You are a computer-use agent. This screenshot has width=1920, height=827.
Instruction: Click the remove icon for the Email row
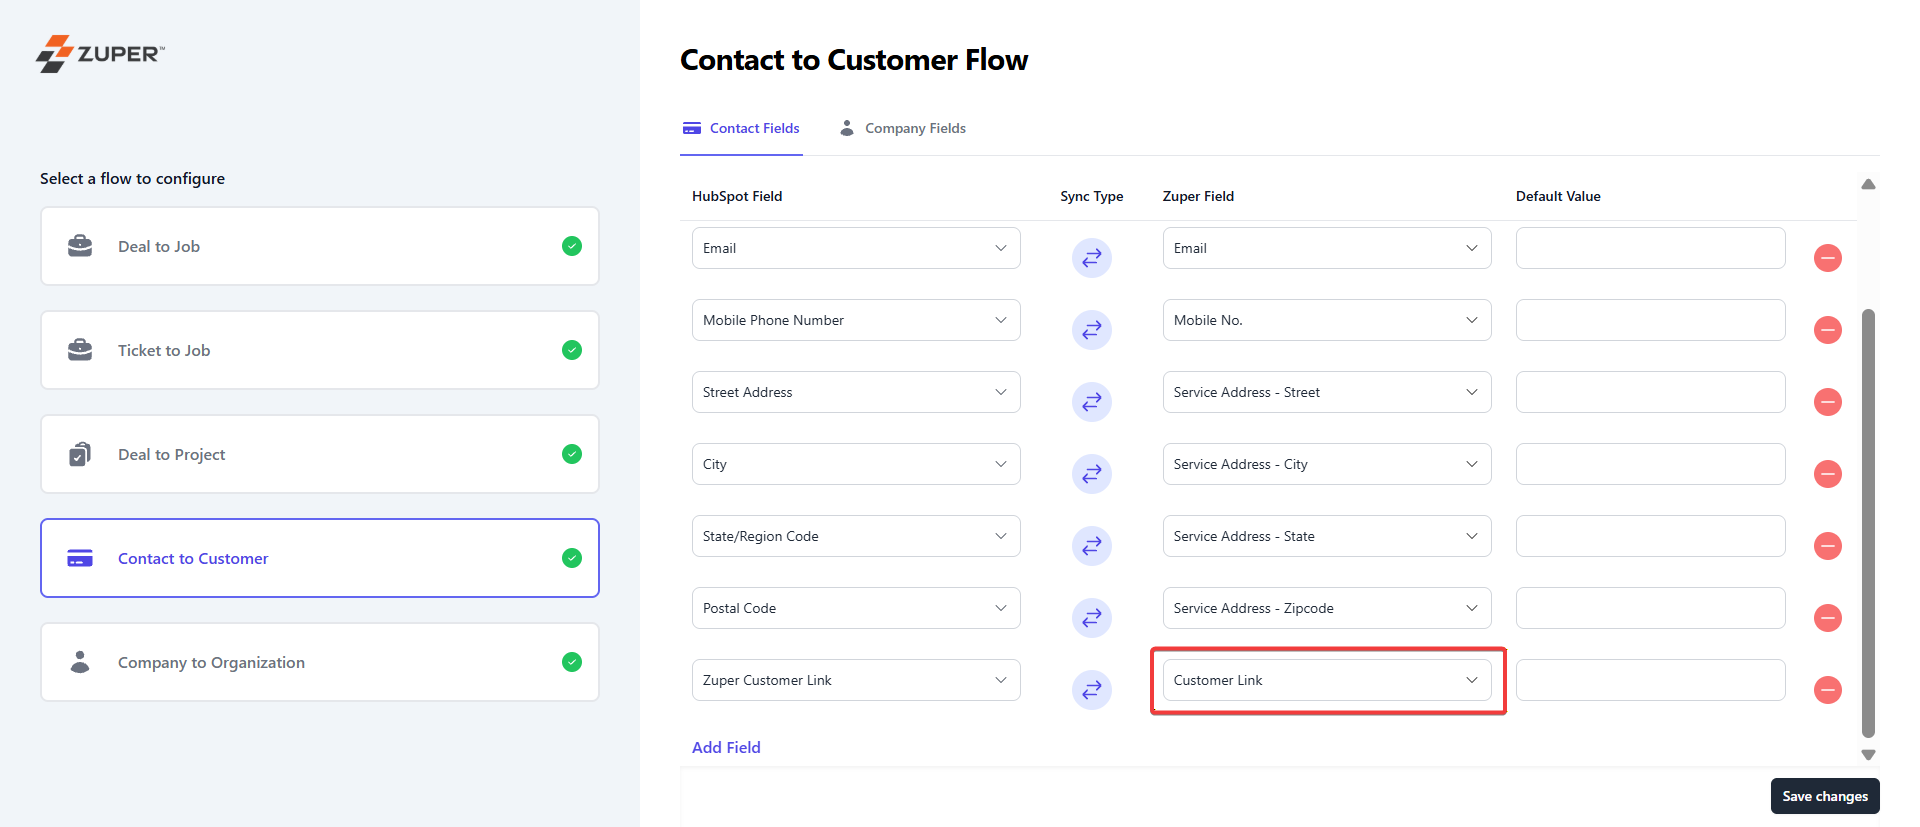[x=1827, y=258]
